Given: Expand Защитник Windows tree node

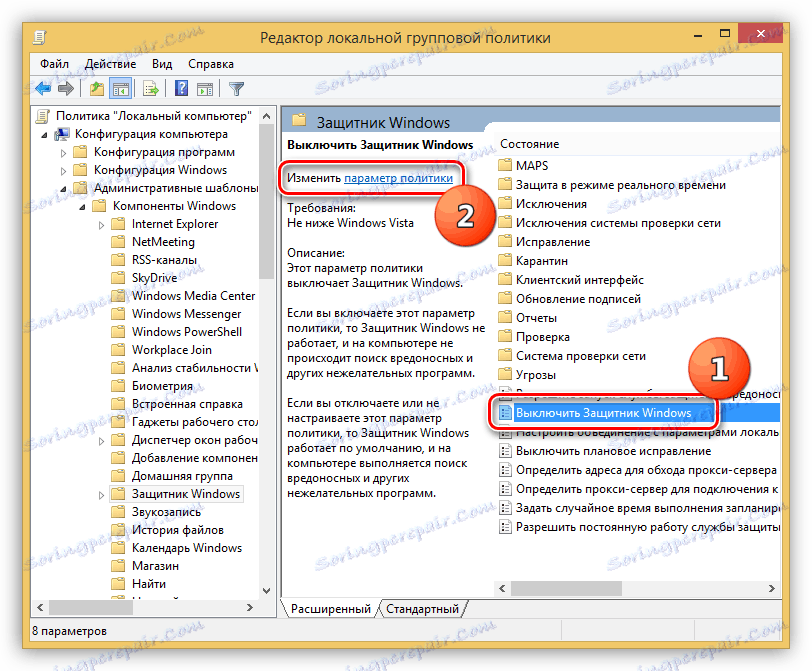Looking at the screenshot, I should pos(102,495).
